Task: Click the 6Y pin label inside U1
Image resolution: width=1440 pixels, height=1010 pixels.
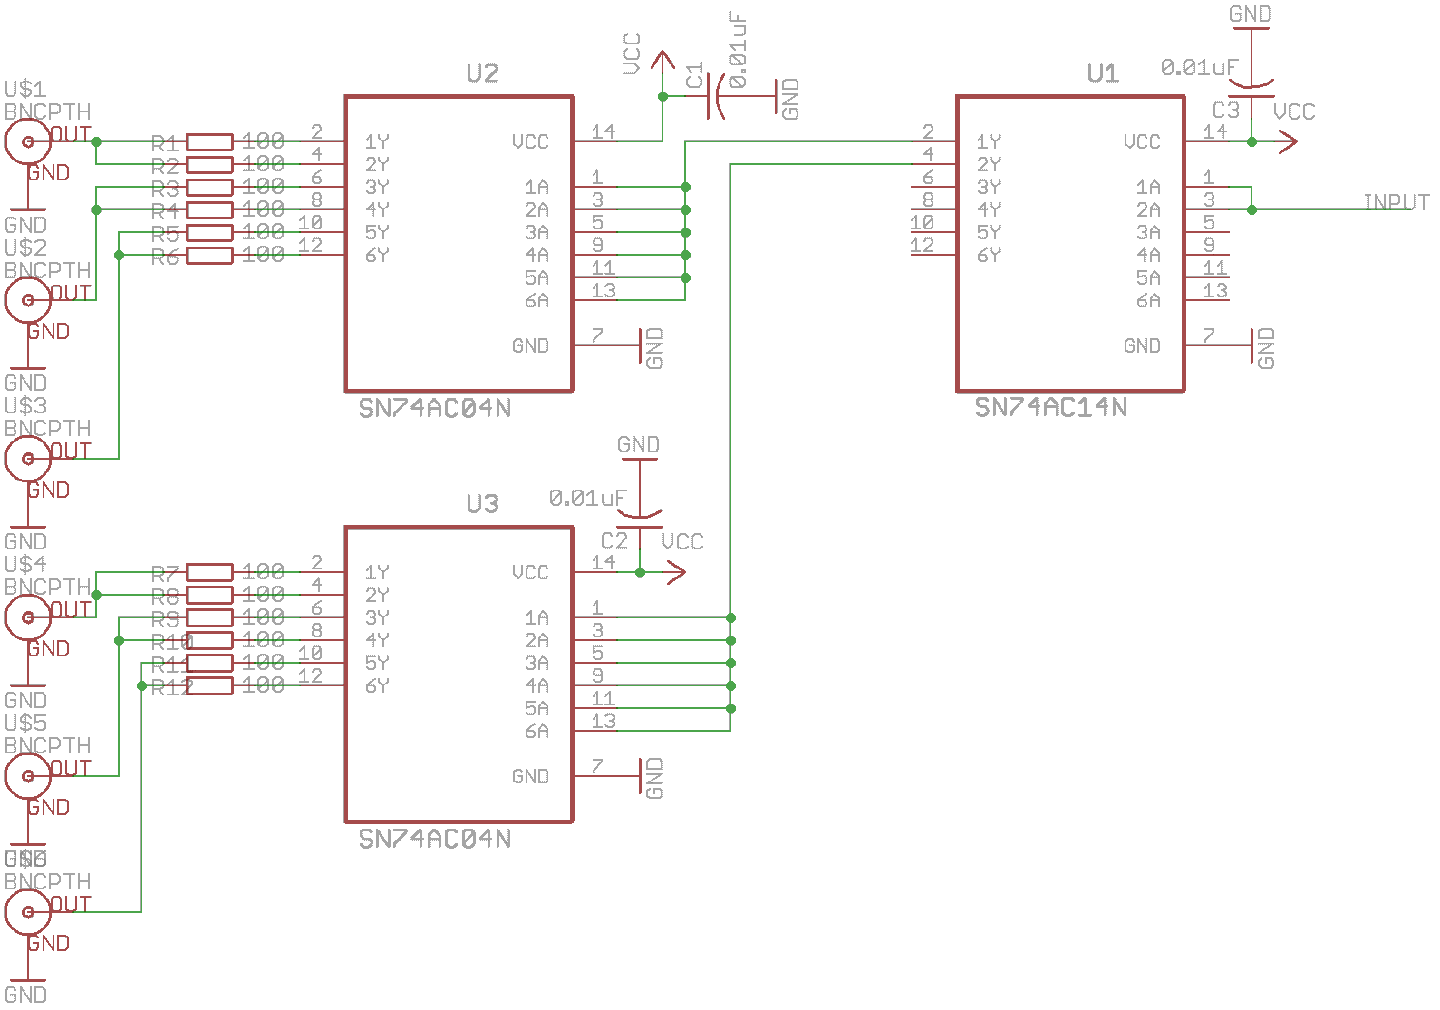Action: point(988,255)
